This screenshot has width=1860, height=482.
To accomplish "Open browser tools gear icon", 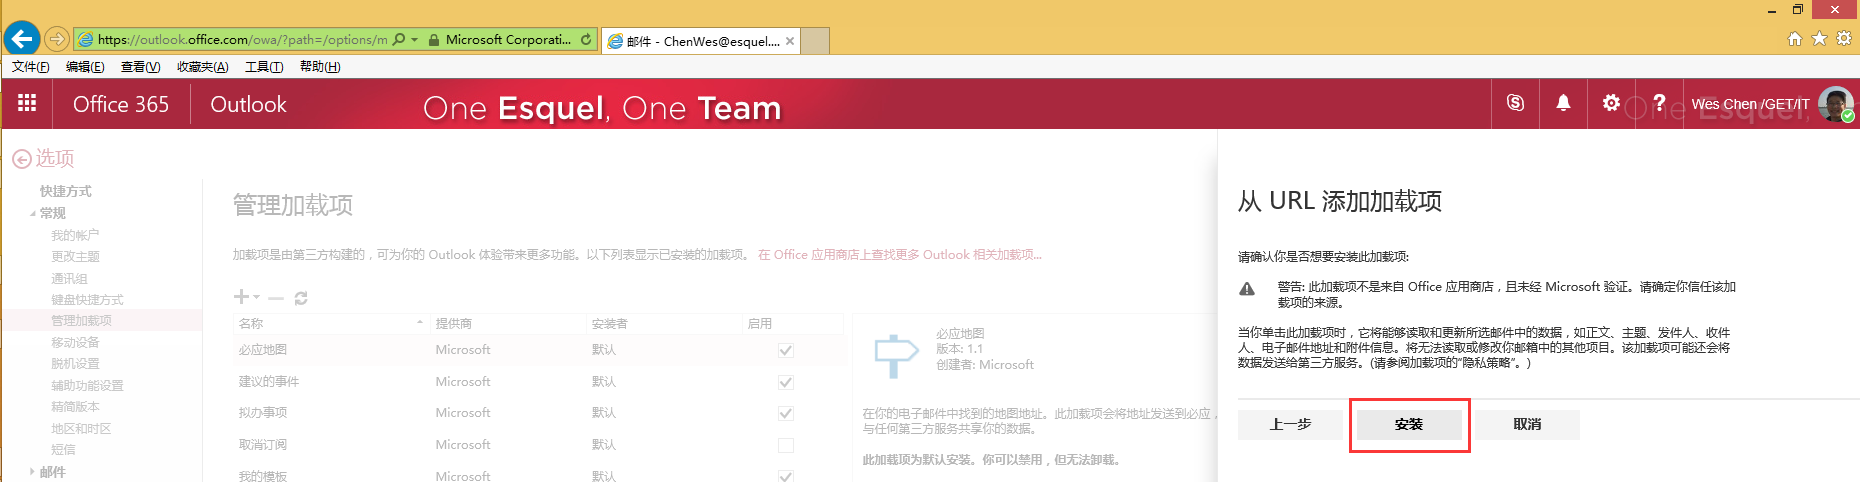I will (1844, 39).
